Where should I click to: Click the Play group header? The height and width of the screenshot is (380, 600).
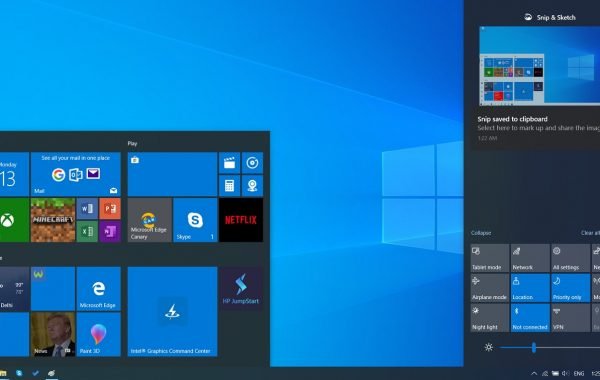(132, 144)
